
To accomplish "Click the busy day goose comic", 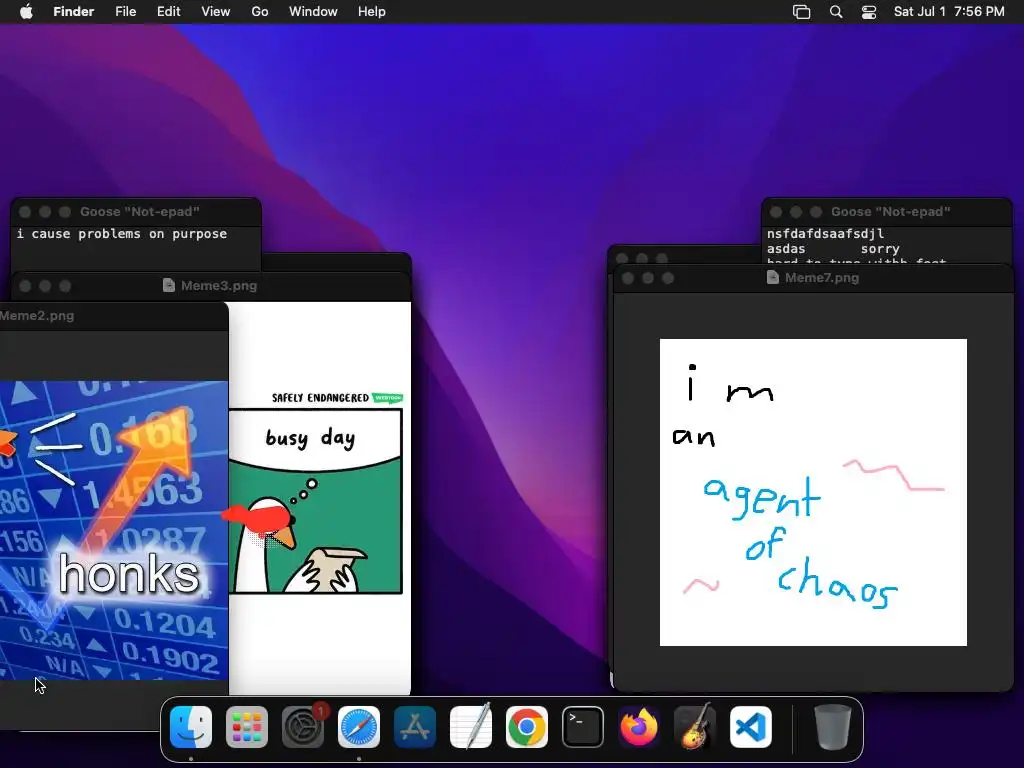I will tap(315, 501).
